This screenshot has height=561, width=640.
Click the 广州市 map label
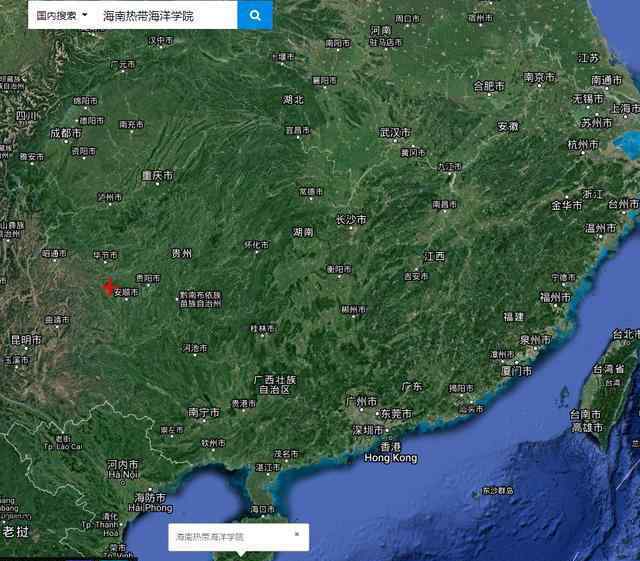click(x=361, y=402)
